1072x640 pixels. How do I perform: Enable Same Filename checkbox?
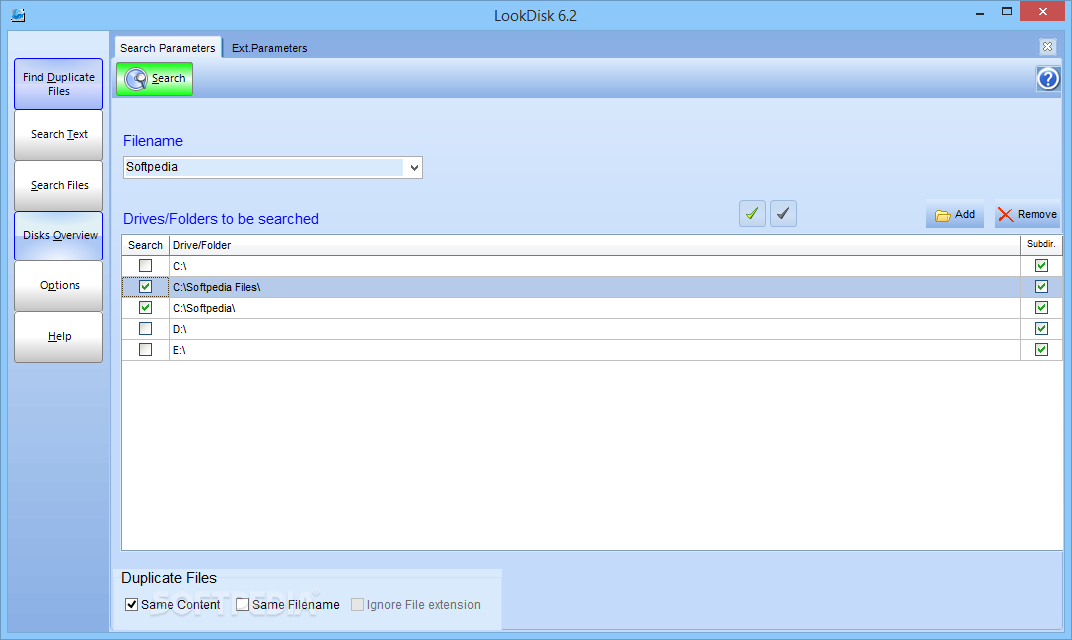243,605
